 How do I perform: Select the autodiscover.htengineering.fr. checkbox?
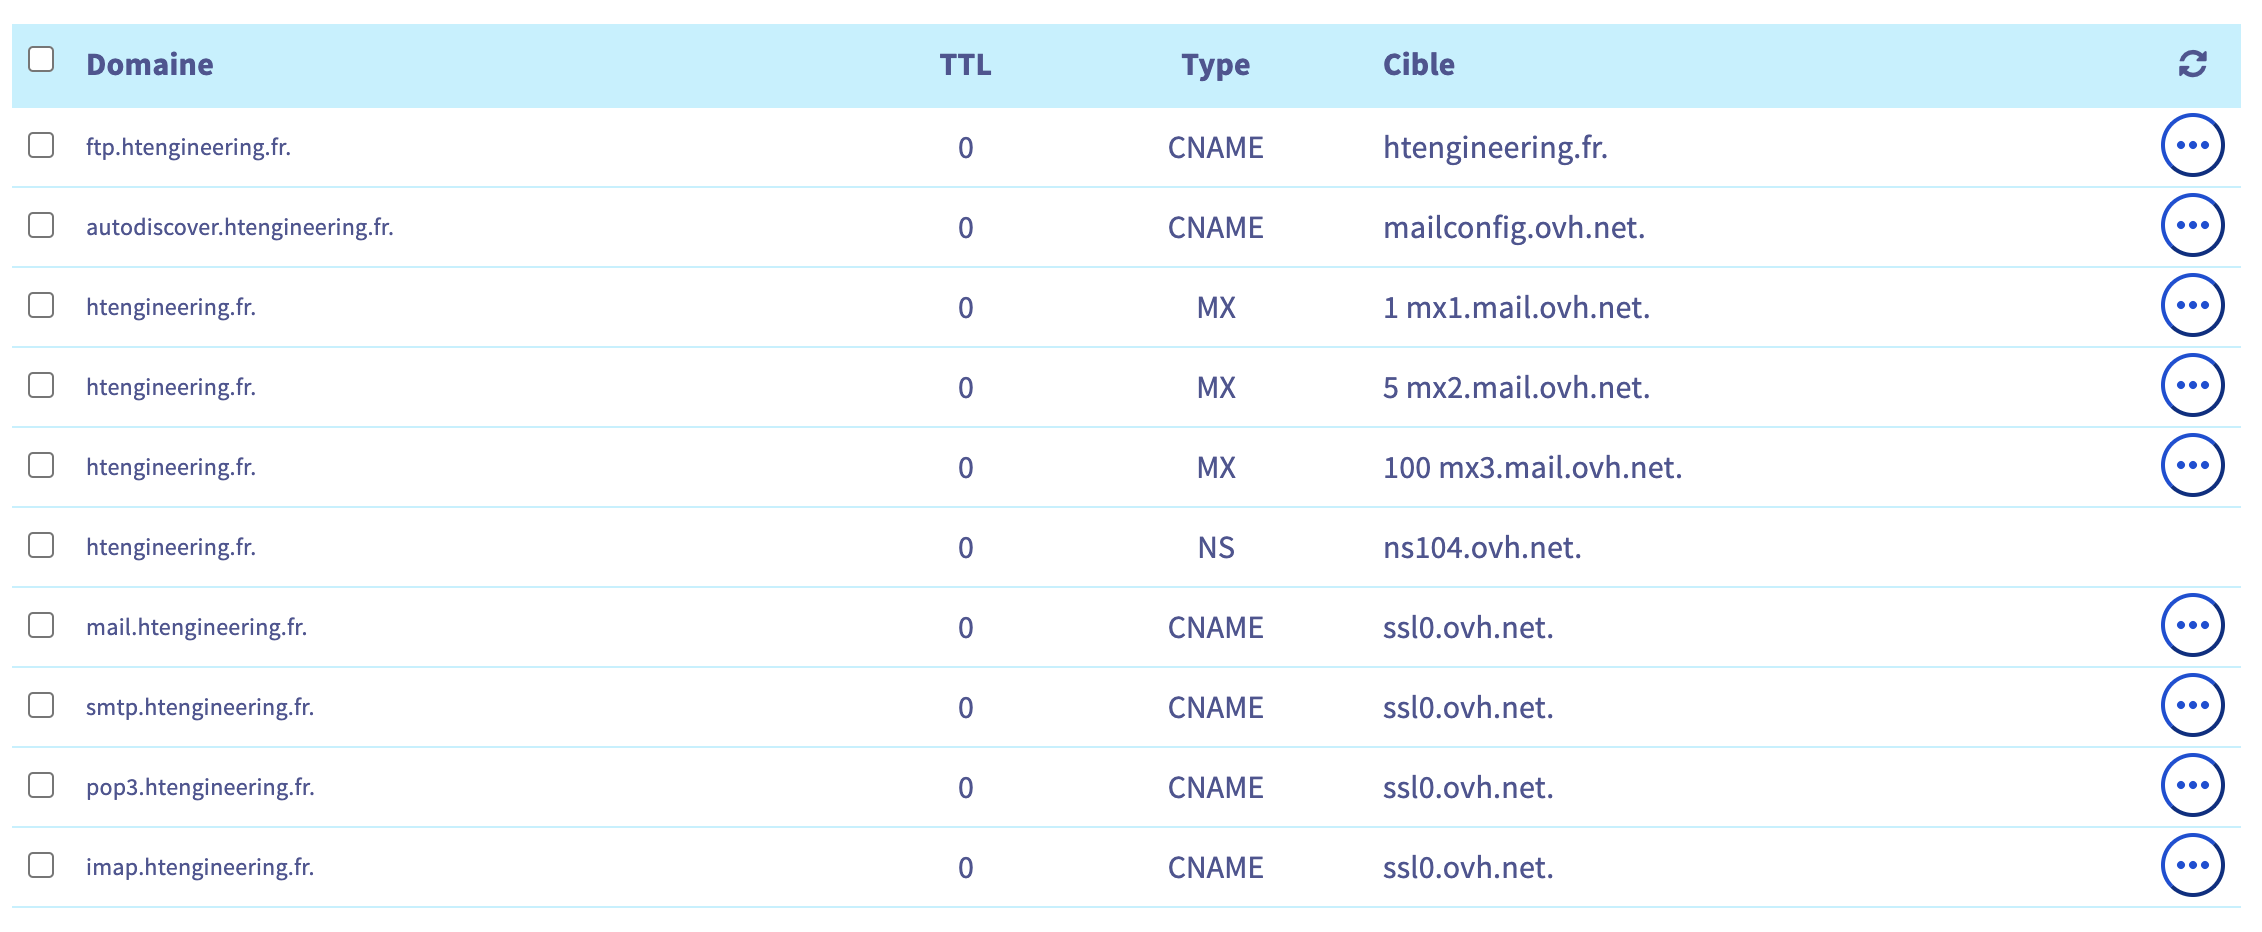41,225
